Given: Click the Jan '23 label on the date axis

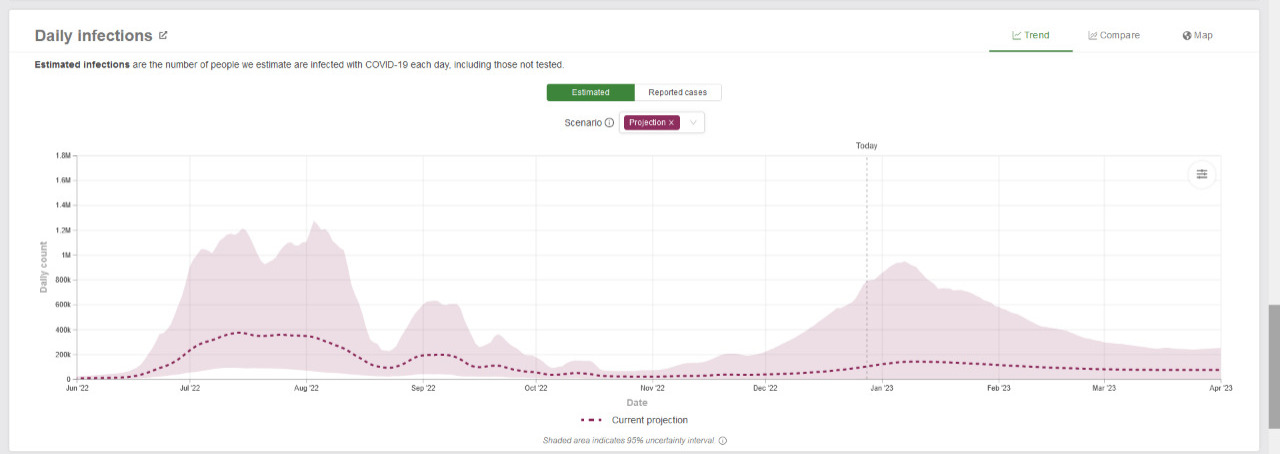Looking at the screenshot, I should tap(882, 388).
